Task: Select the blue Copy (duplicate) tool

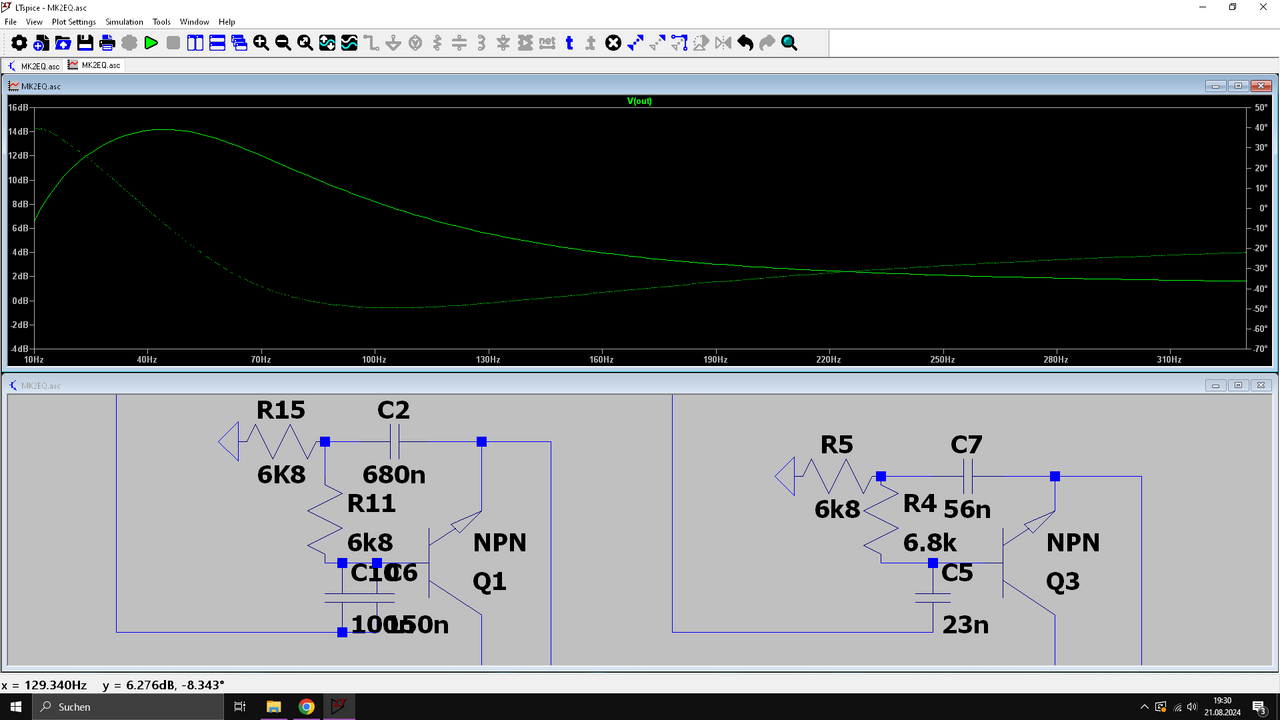Action: (x=635, y=43)
